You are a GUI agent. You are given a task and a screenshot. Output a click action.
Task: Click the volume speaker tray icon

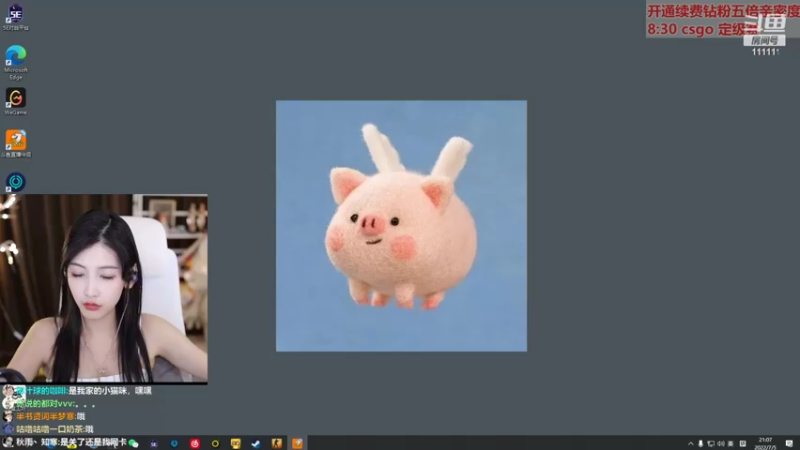721,443
